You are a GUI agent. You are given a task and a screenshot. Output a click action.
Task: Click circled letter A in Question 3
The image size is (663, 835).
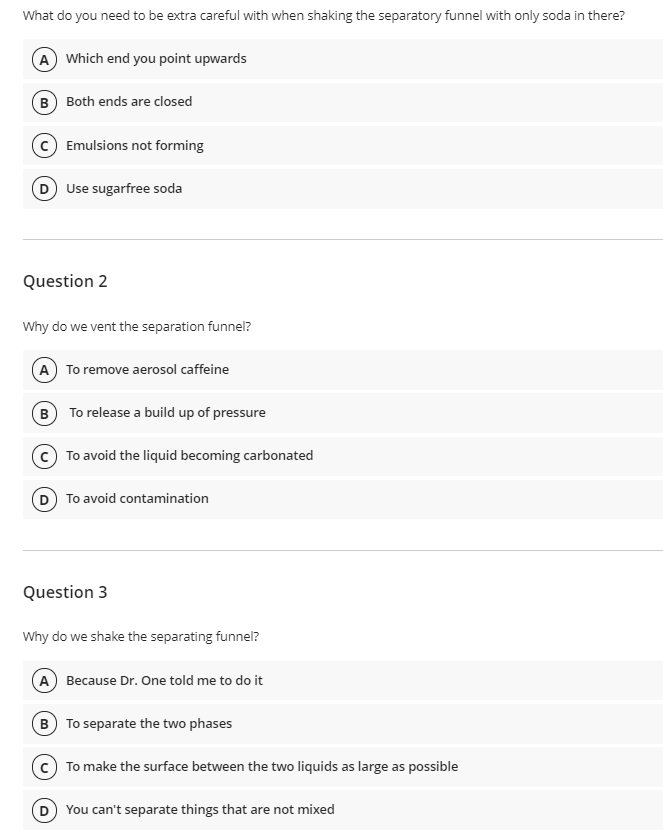(x=45, y=680)
